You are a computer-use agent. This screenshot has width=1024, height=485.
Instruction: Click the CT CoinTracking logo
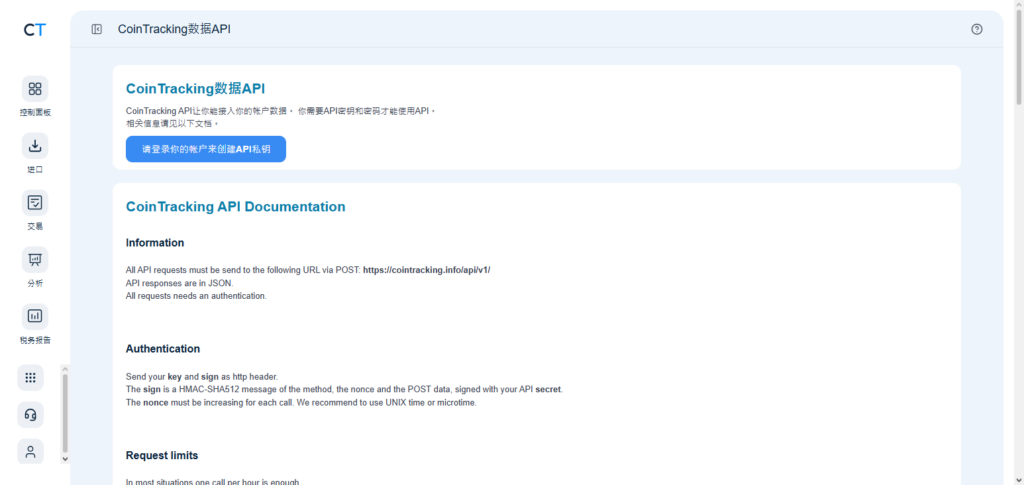tap(35, 29)
